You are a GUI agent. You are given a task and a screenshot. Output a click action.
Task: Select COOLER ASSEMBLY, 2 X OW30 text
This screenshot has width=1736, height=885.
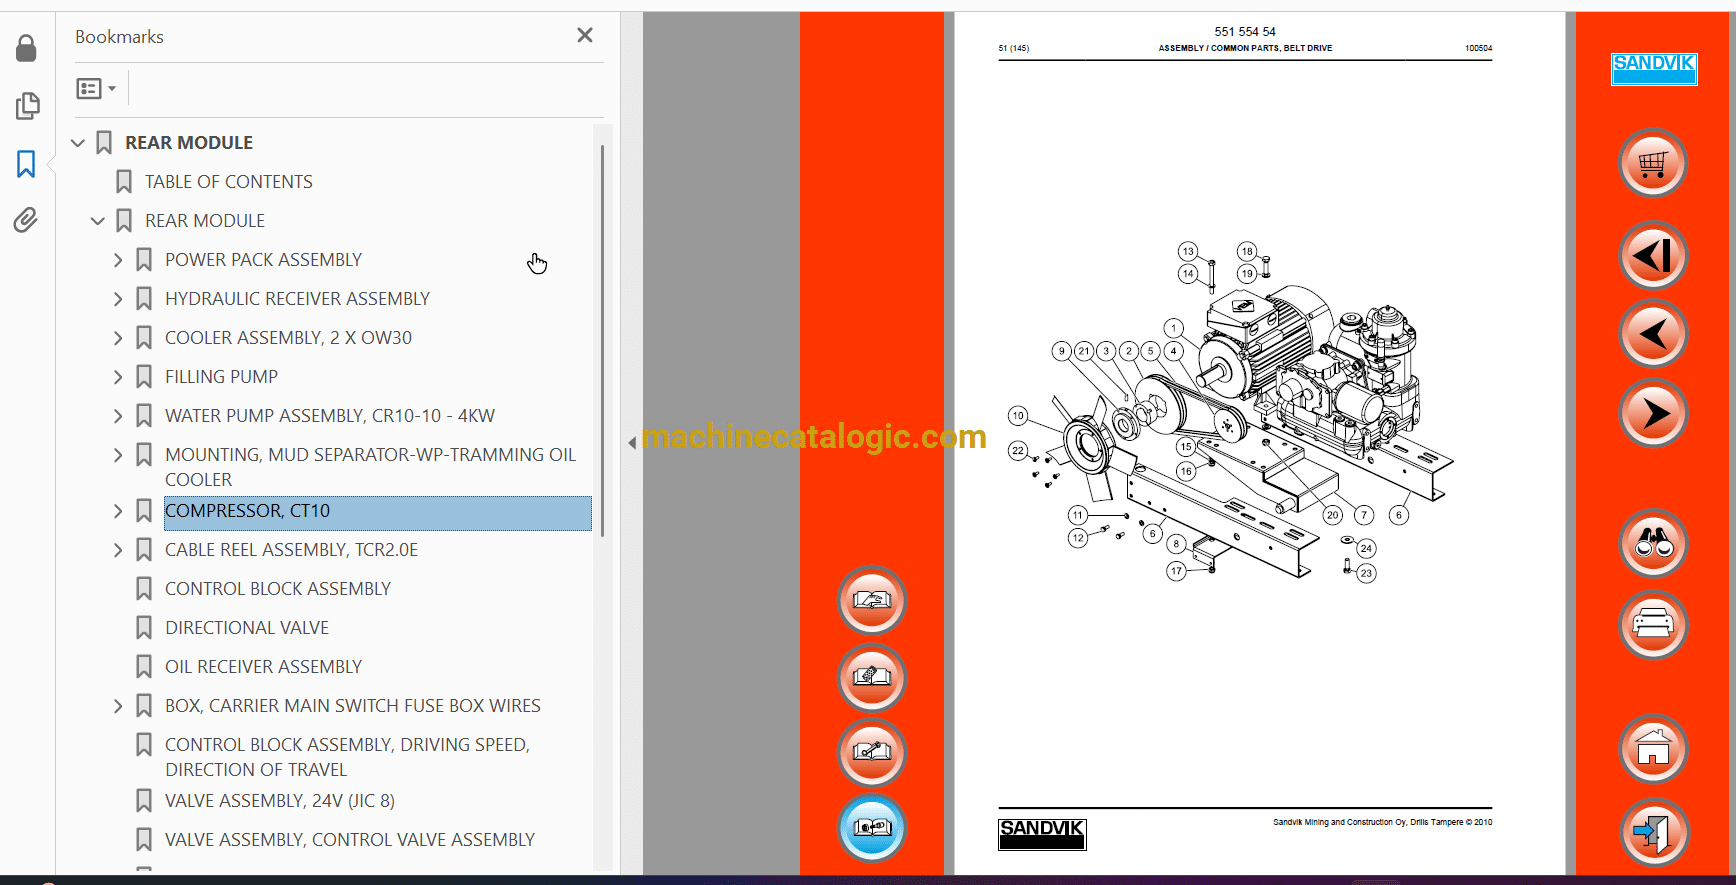288,338
